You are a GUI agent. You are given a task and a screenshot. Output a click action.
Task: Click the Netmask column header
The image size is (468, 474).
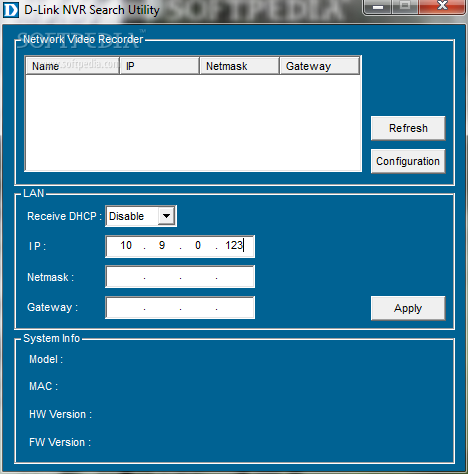[x=239, y=66]
